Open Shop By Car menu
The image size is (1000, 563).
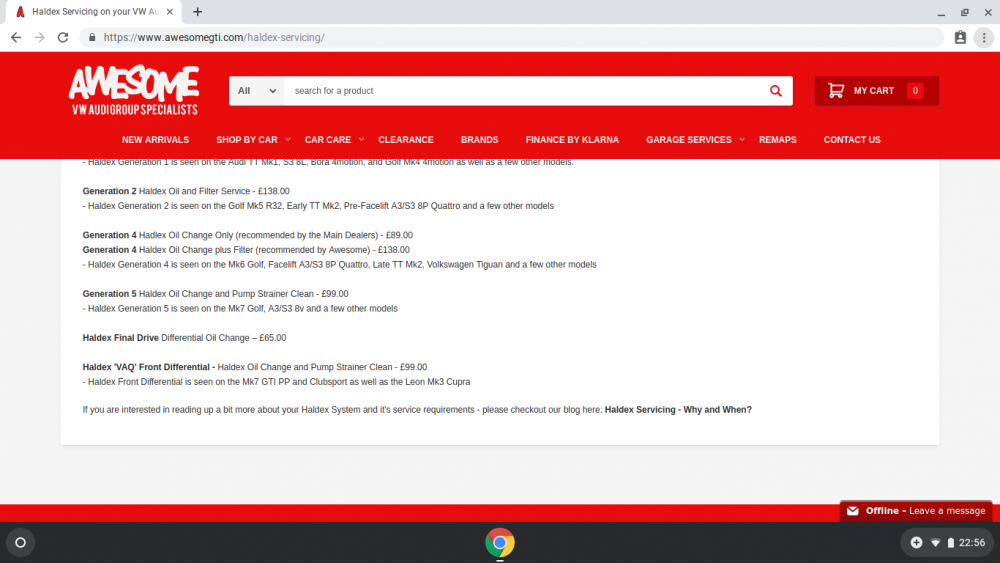[247, 140]
